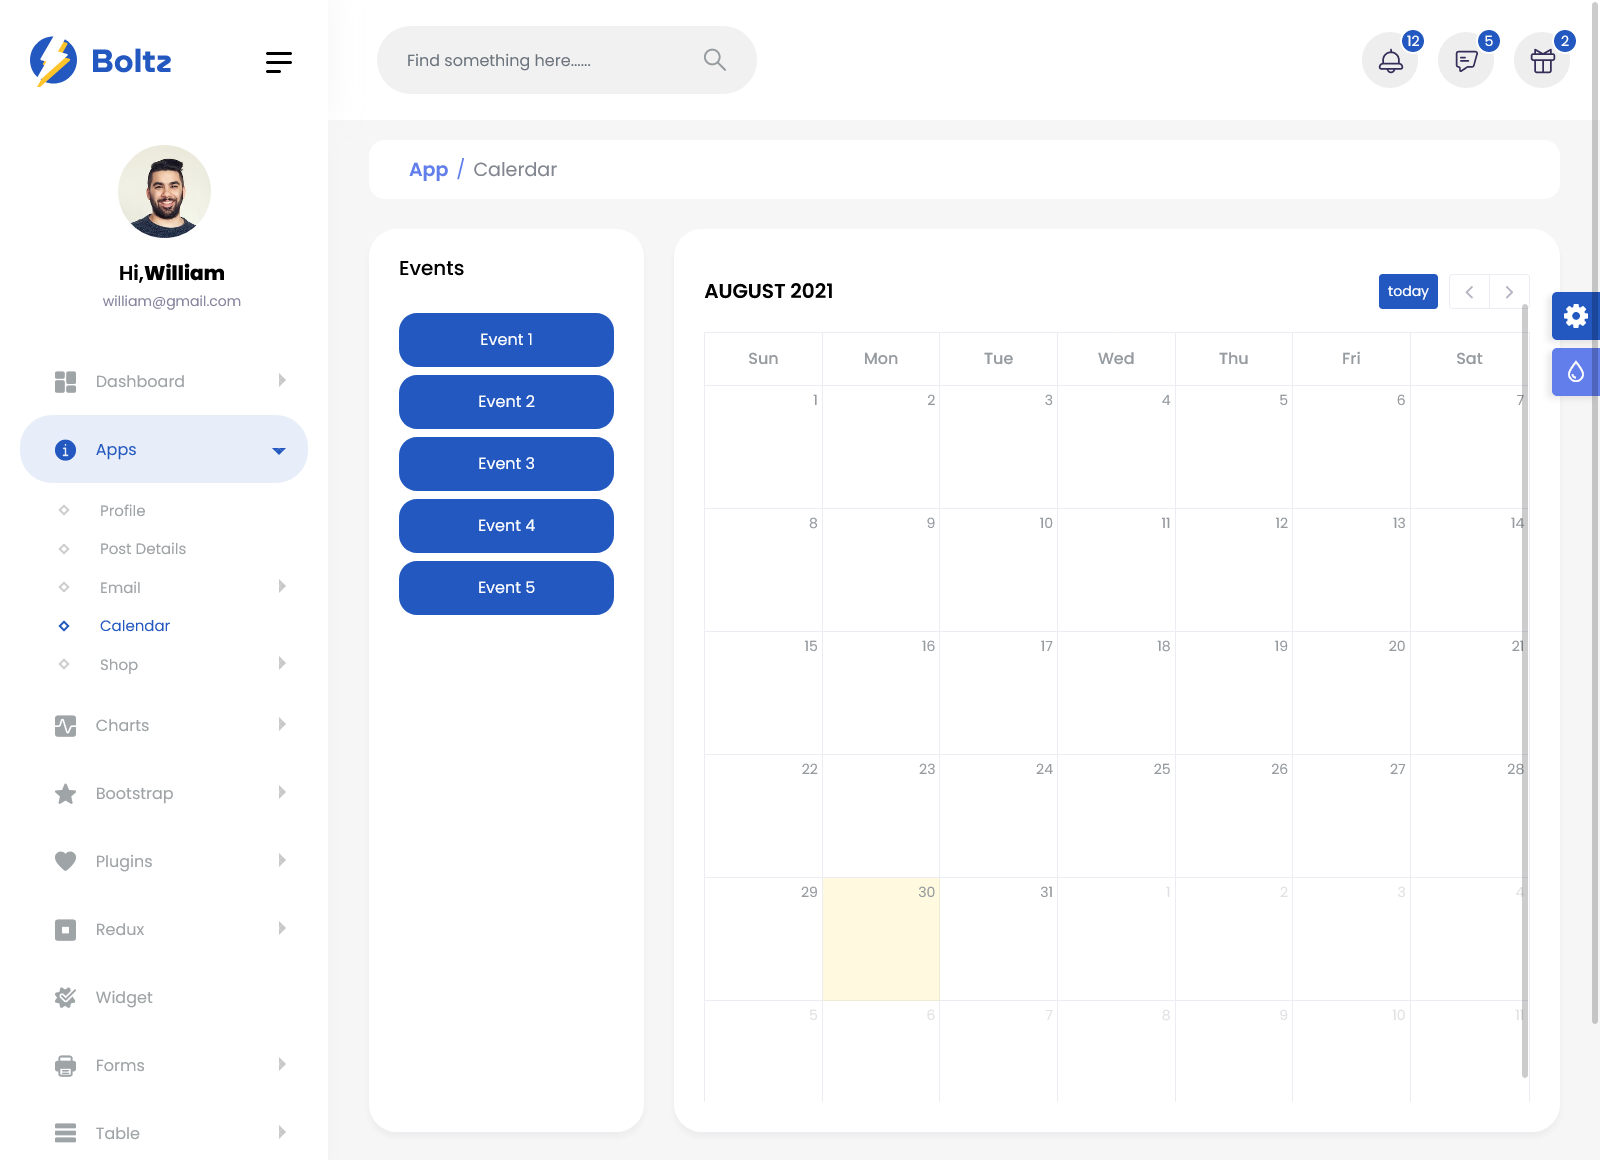
Task: Click the Boltz lightning logo
Action: point(53,61)
